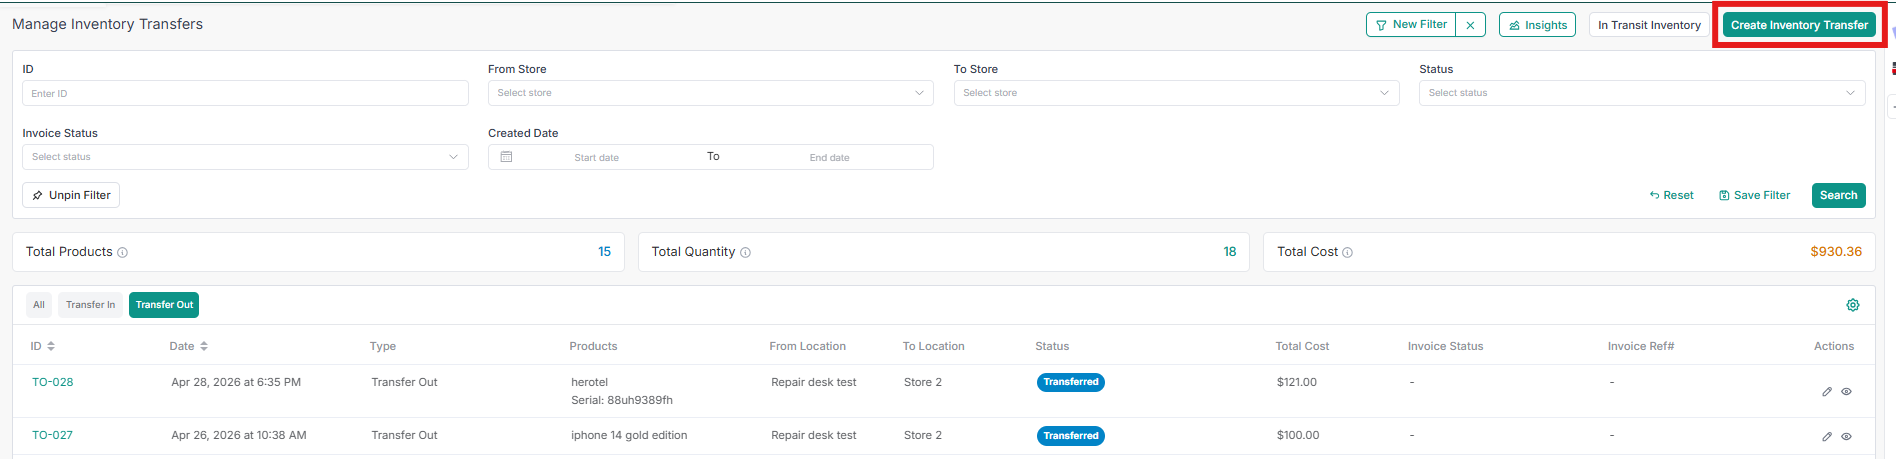The image size is (1896, 459).
Task: Click the Total Products info icon
Action: click(123, 253)
